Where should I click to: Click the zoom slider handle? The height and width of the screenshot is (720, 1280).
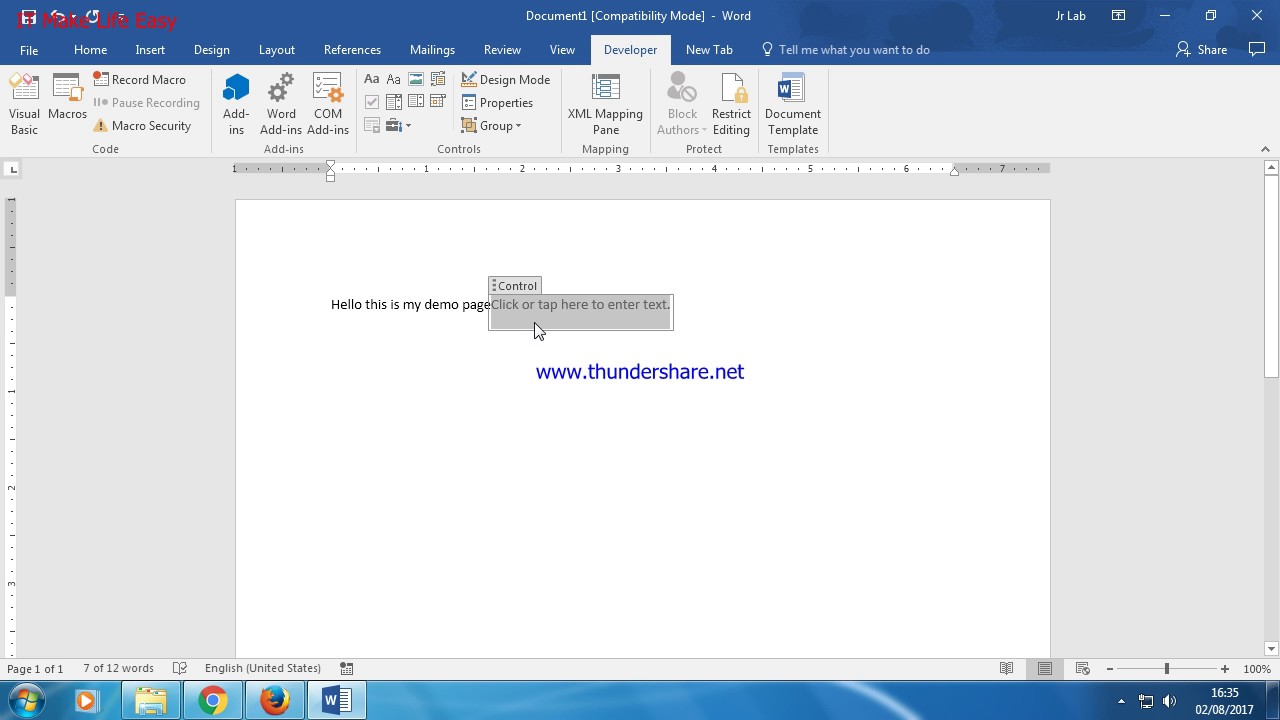tap(1166, 668)
